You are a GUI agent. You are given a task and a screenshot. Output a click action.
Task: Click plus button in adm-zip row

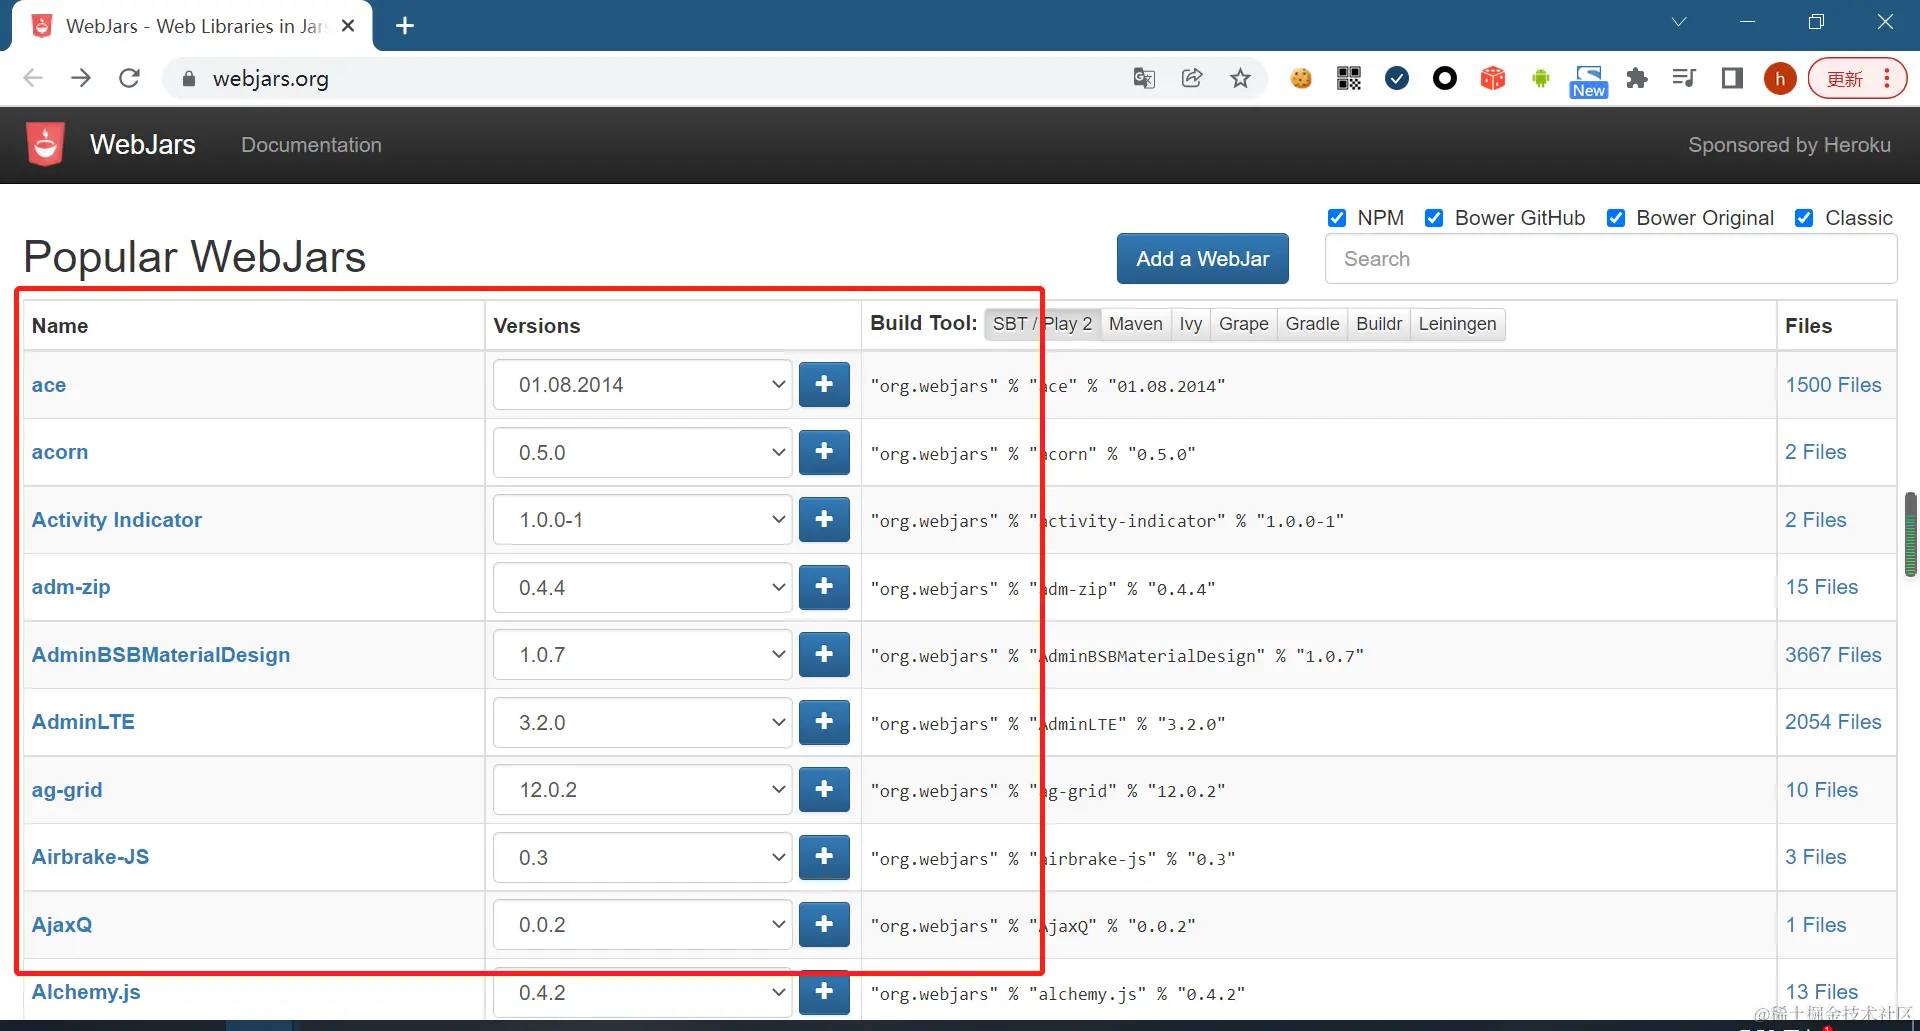pos(824,587)
